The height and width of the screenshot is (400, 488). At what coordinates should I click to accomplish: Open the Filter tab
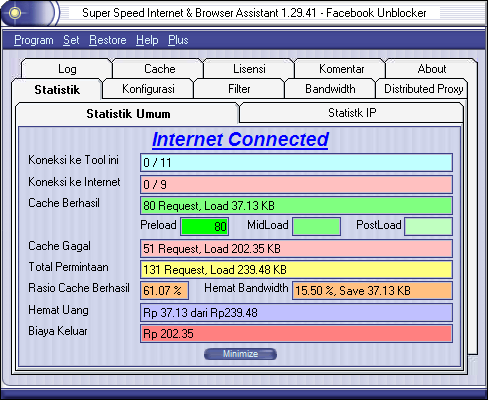point(239,89)
